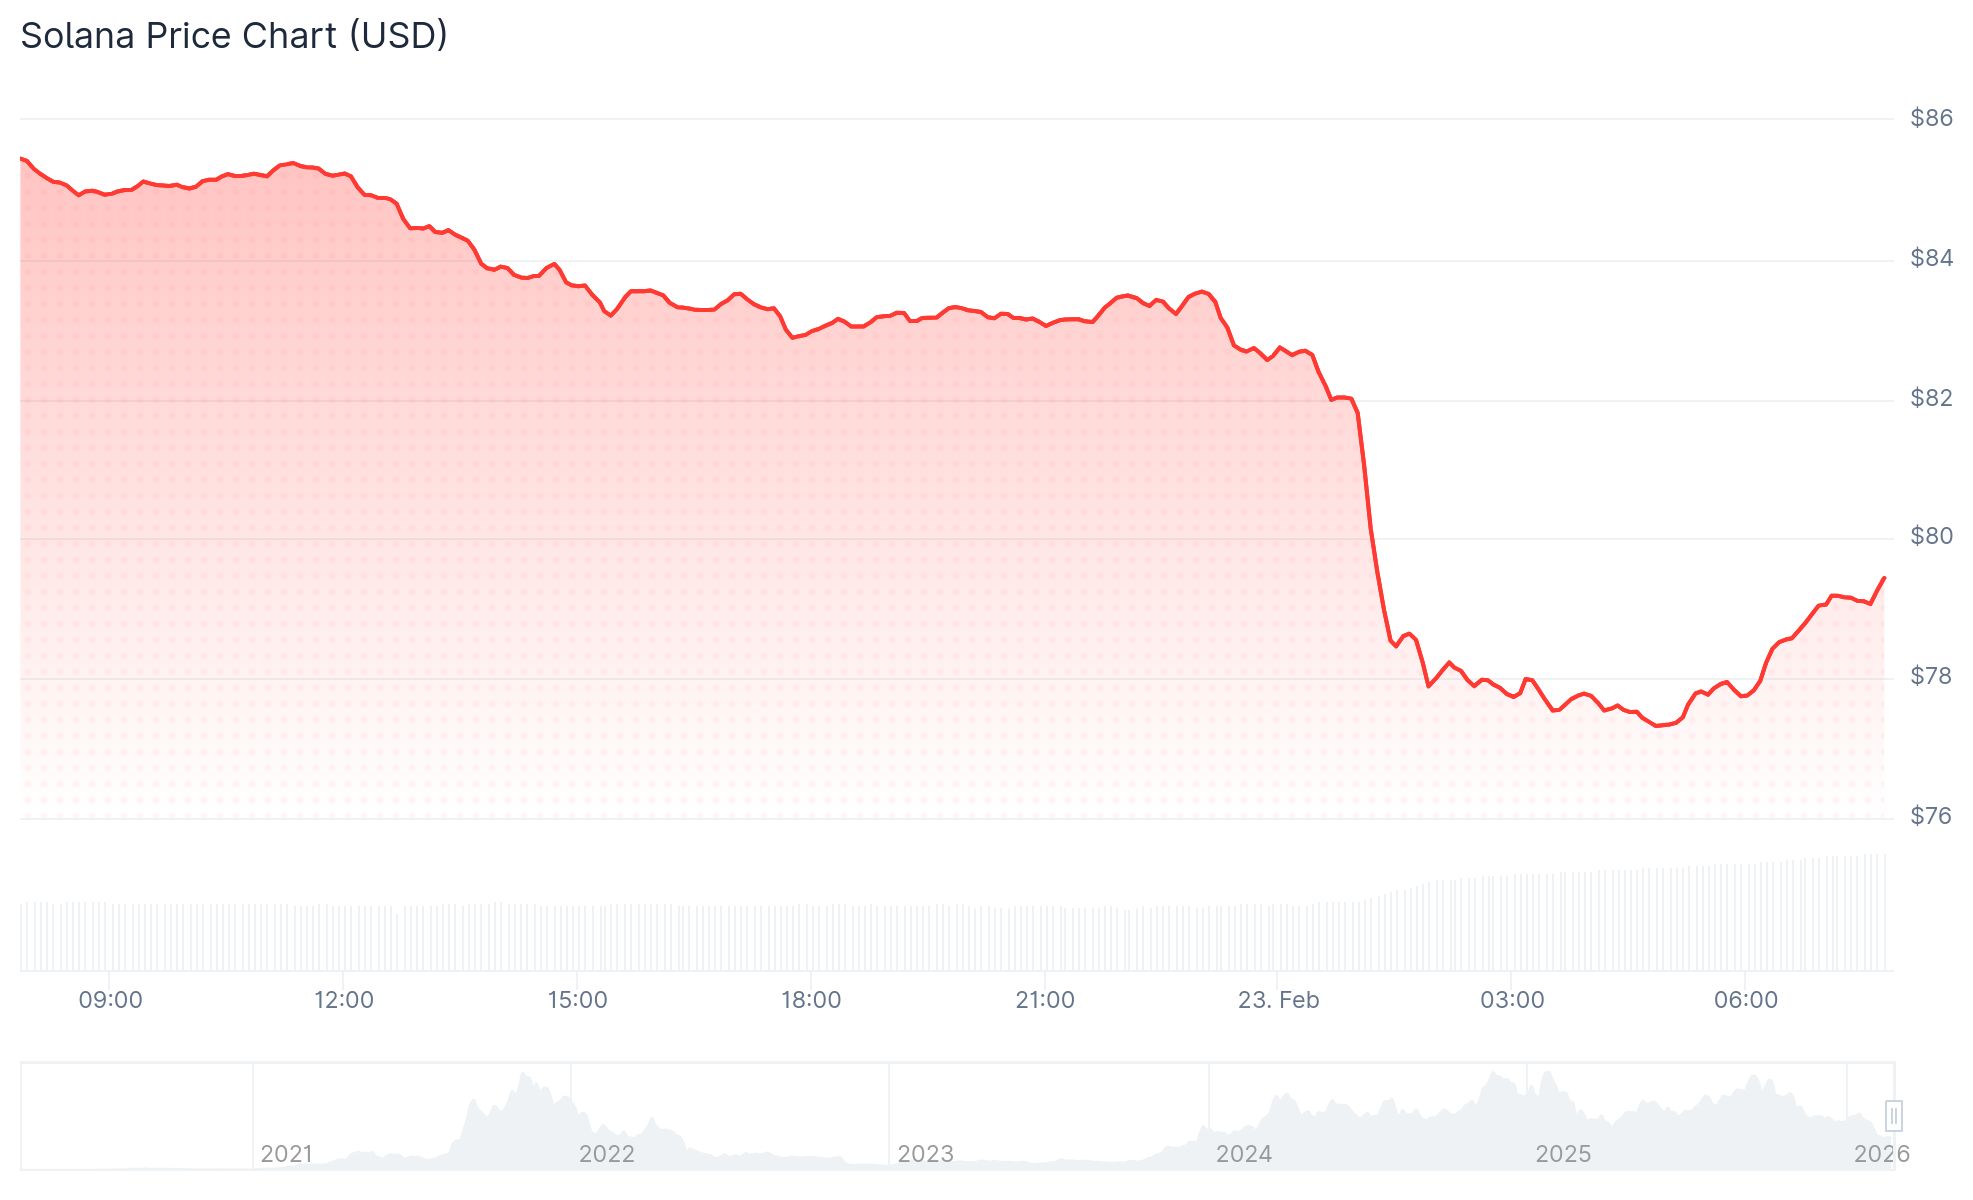Jump to 2023 in the navigator
Viewport: 1973px width, 1200px height.
[926, 1154]
